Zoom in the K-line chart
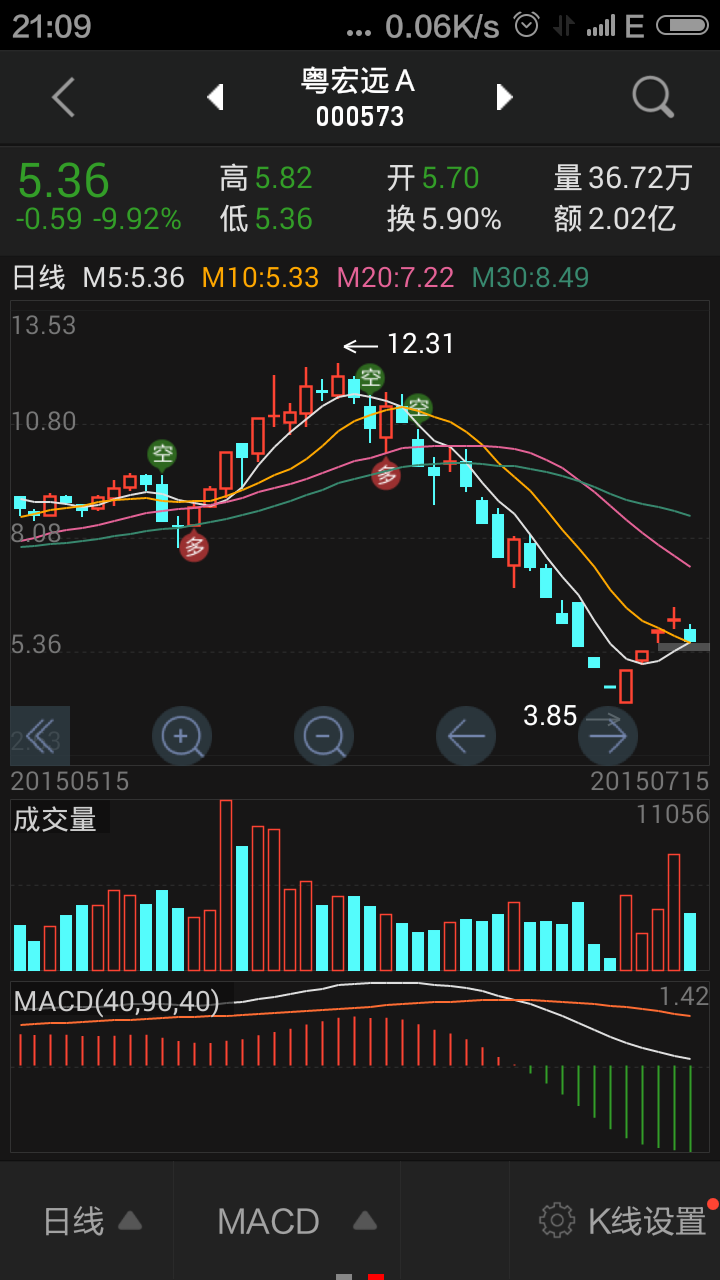This screenshot has height=1280, width=720. coord(182,737)
